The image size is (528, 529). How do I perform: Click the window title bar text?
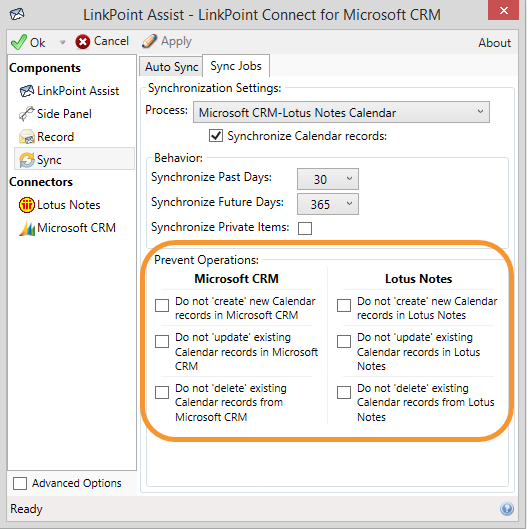point(262,15)
